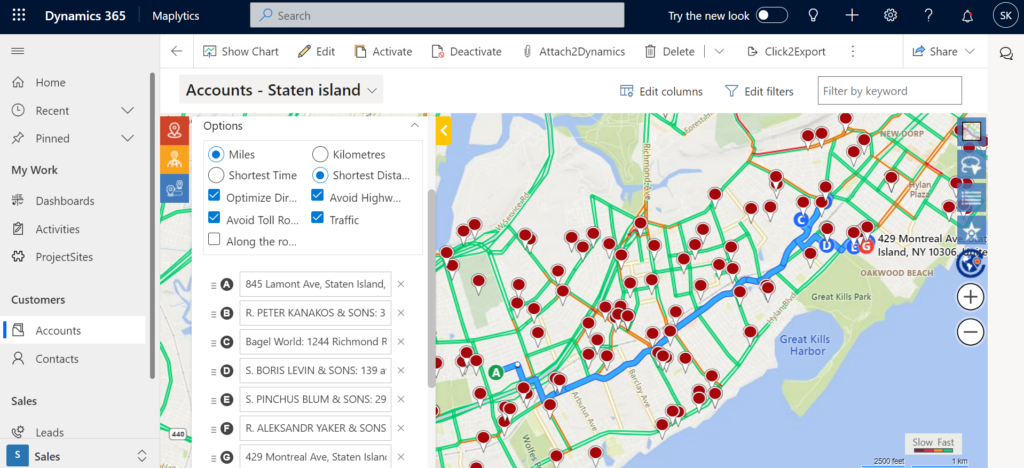Open the Accounts - Staten island view dropdown
Image resolution: width=1024 pixels, height=468 pixels.
[374, 91]
